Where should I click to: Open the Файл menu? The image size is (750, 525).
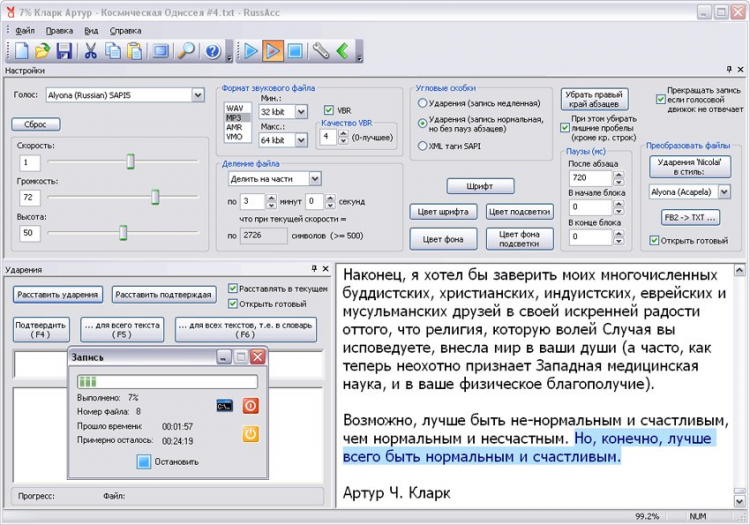coord(25,31)
